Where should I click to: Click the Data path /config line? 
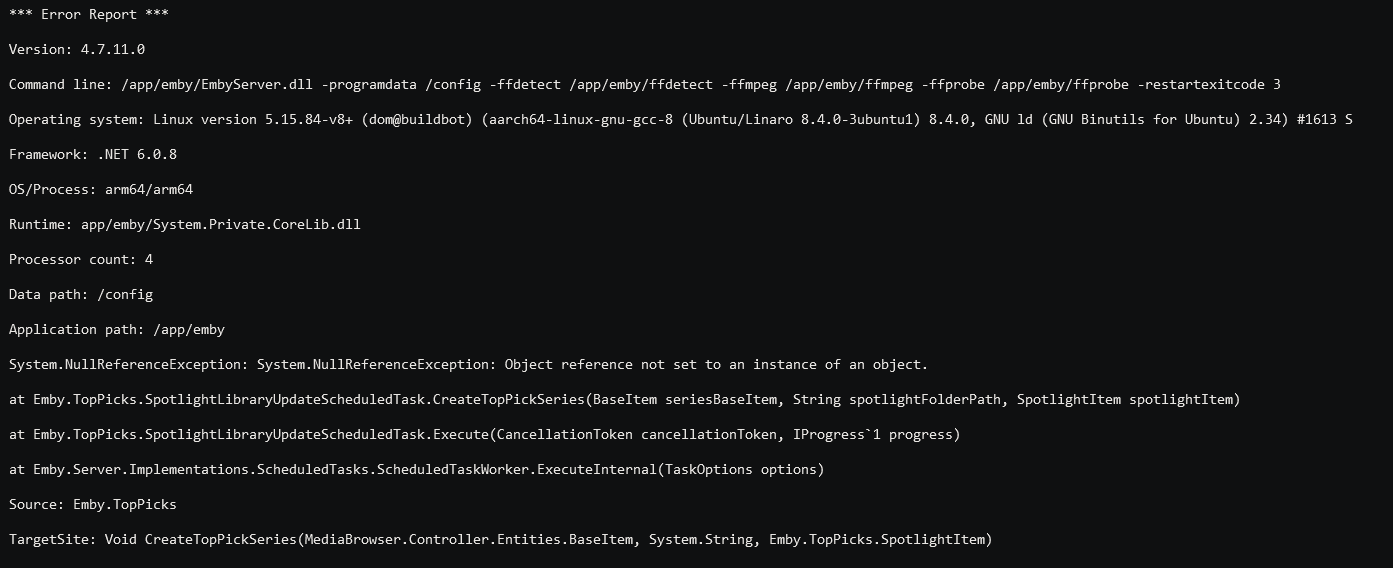81,295
